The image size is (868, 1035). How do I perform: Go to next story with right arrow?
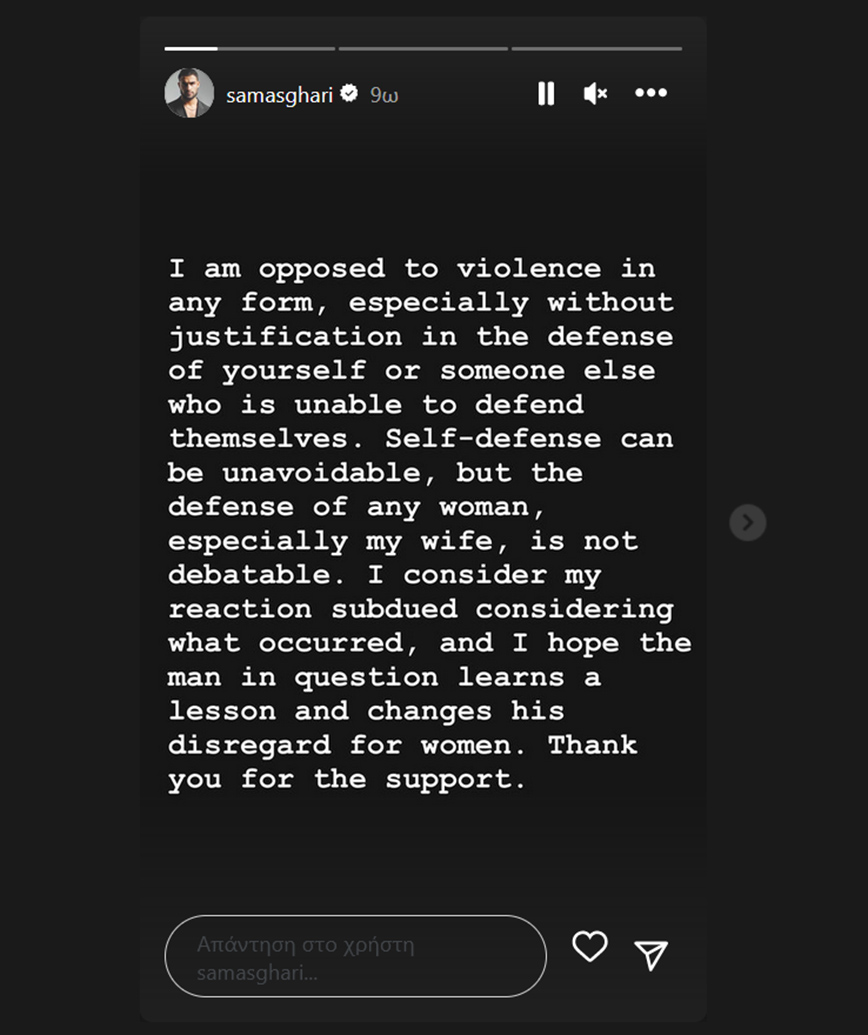[x=747, y=522]
